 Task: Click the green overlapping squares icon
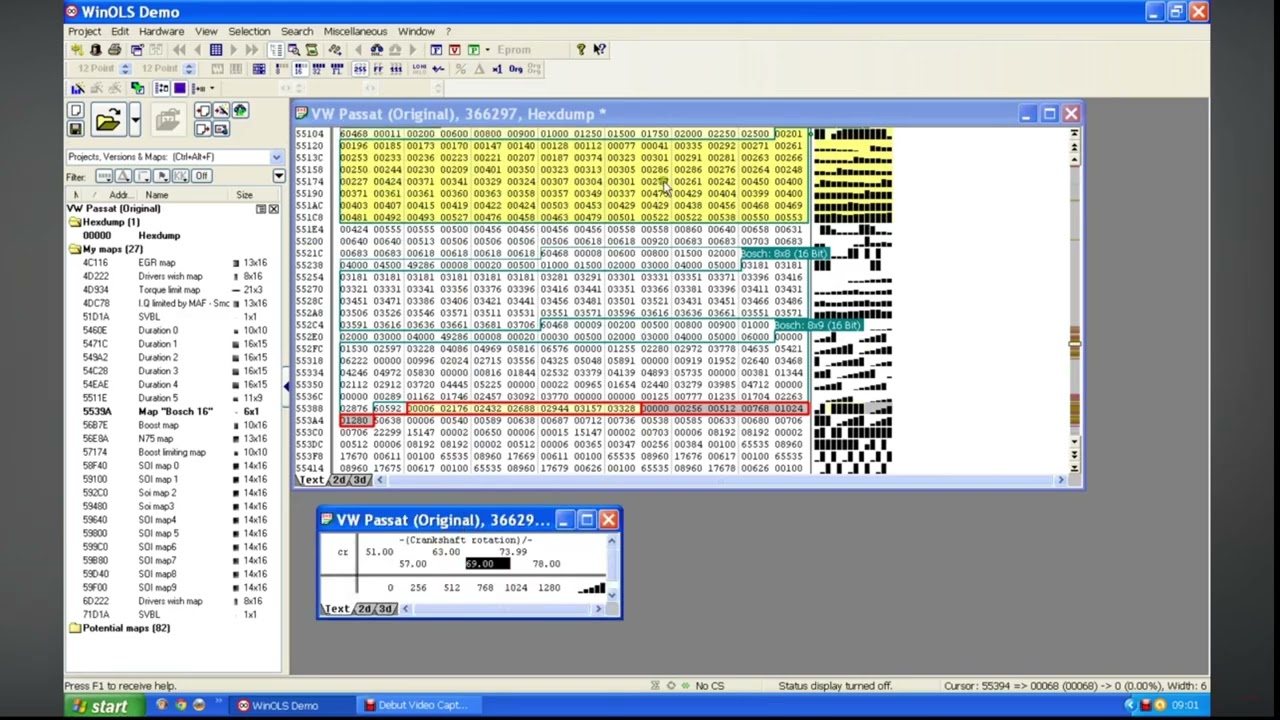tap(138, 88)
